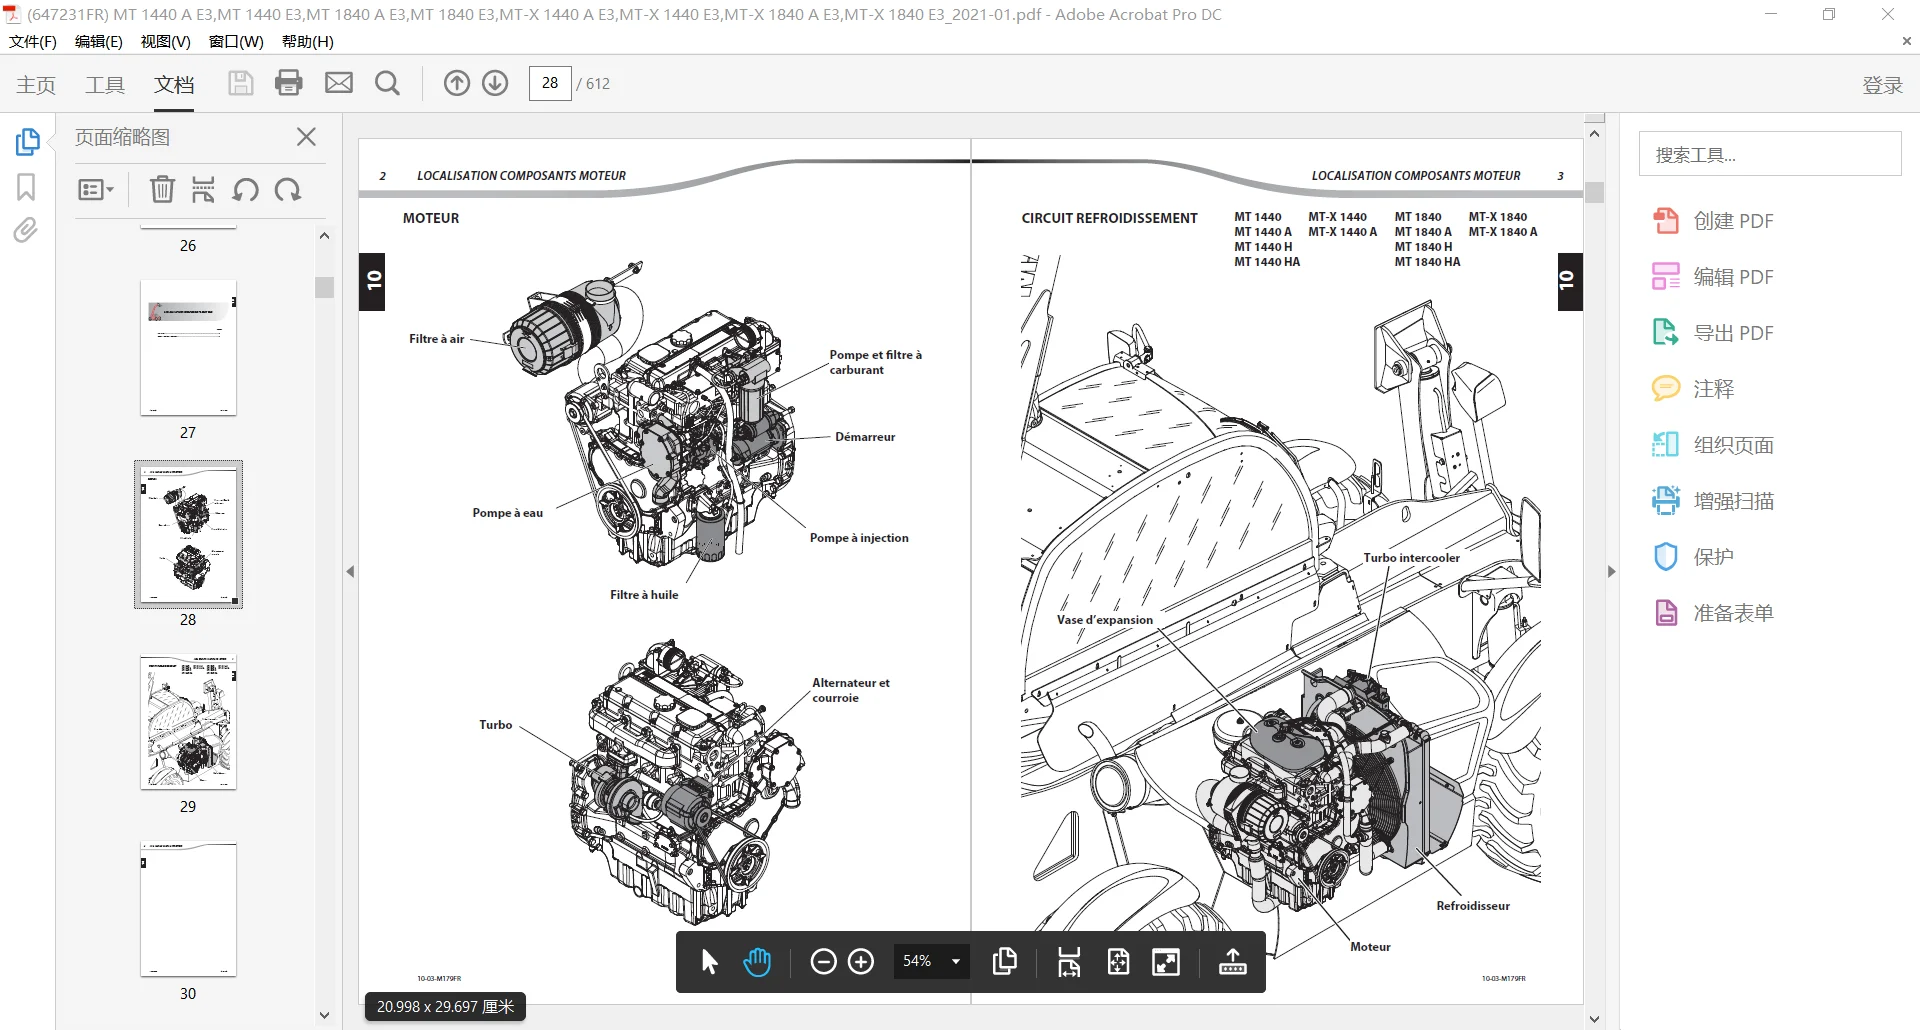Rotate pages clockwise
The width and height of the screenshot is (1920, 1030).
coord(288,189)
